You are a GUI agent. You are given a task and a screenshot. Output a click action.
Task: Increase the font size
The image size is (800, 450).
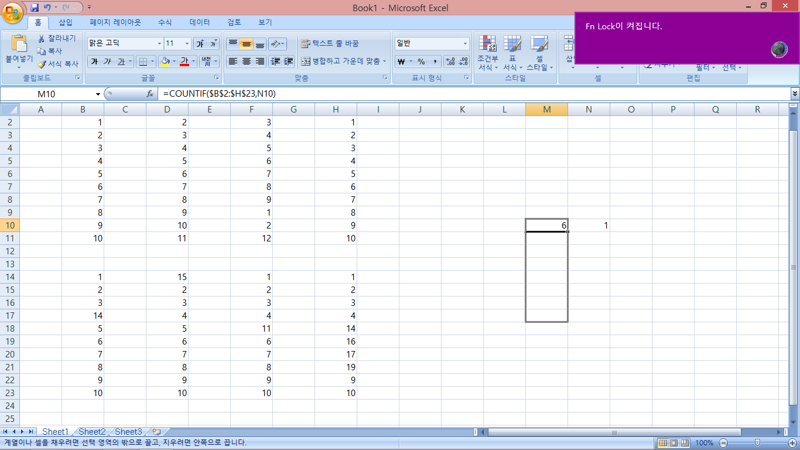tap(200, 44)
